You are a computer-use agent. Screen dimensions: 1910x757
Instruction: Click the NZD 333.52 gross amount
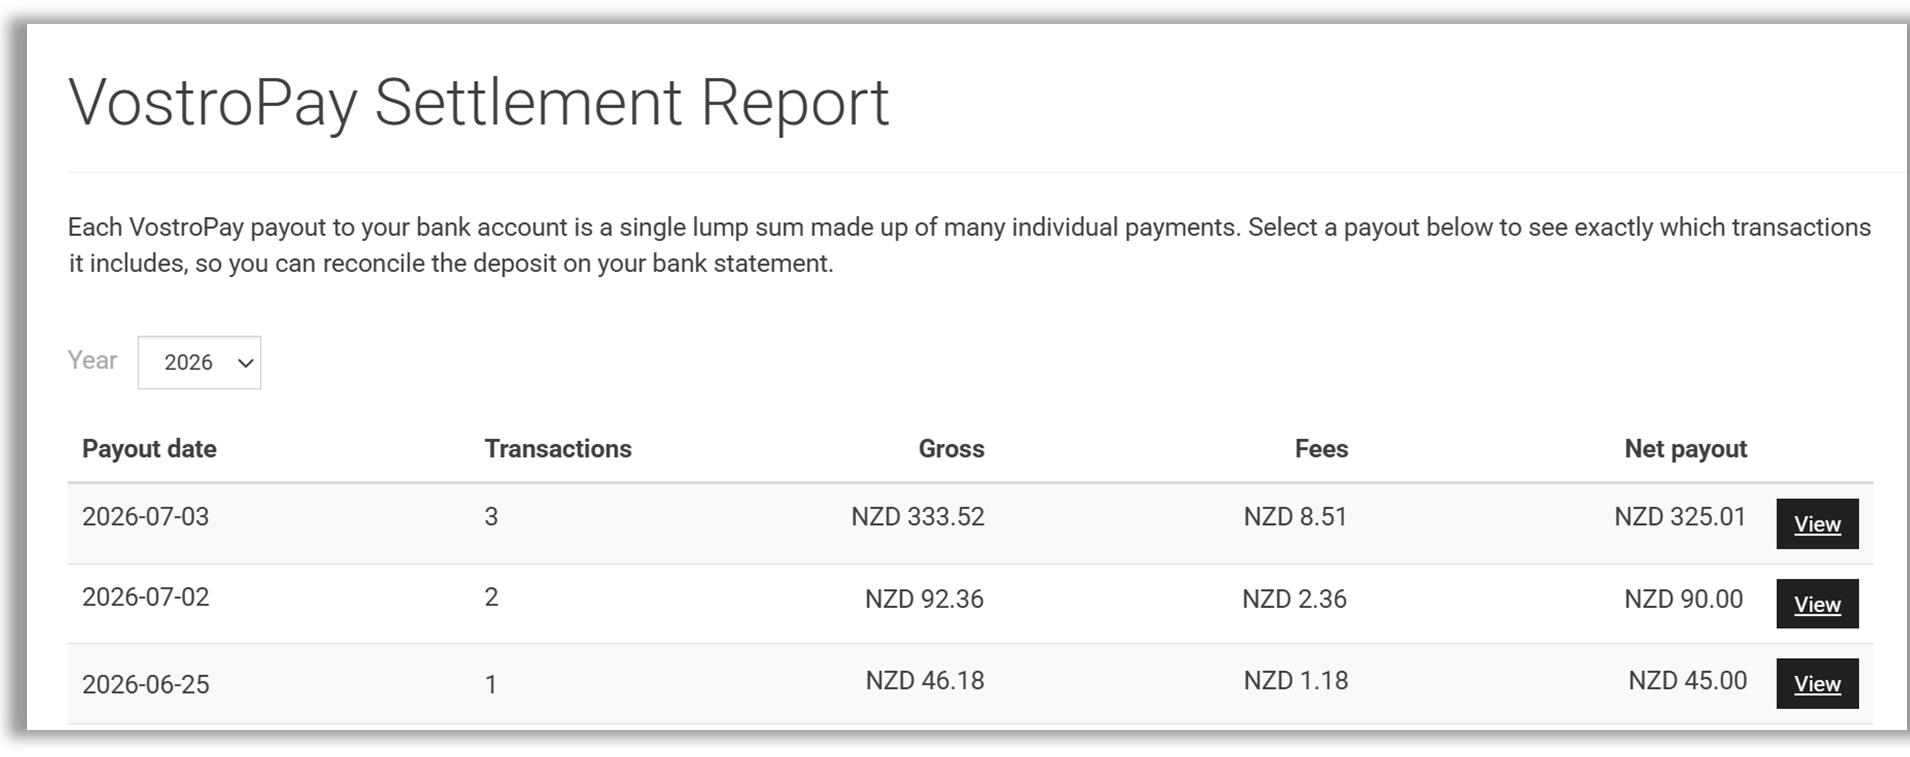(918, 517)
